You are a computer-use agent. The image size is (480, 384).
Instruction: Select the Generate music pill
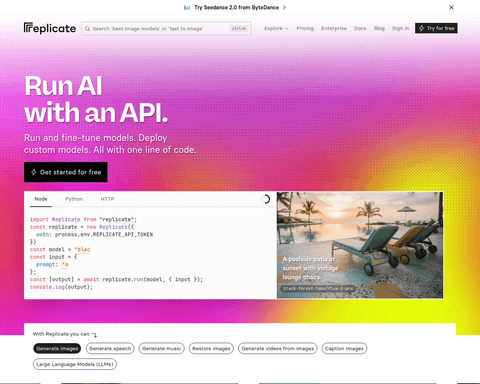coord(161,349)
